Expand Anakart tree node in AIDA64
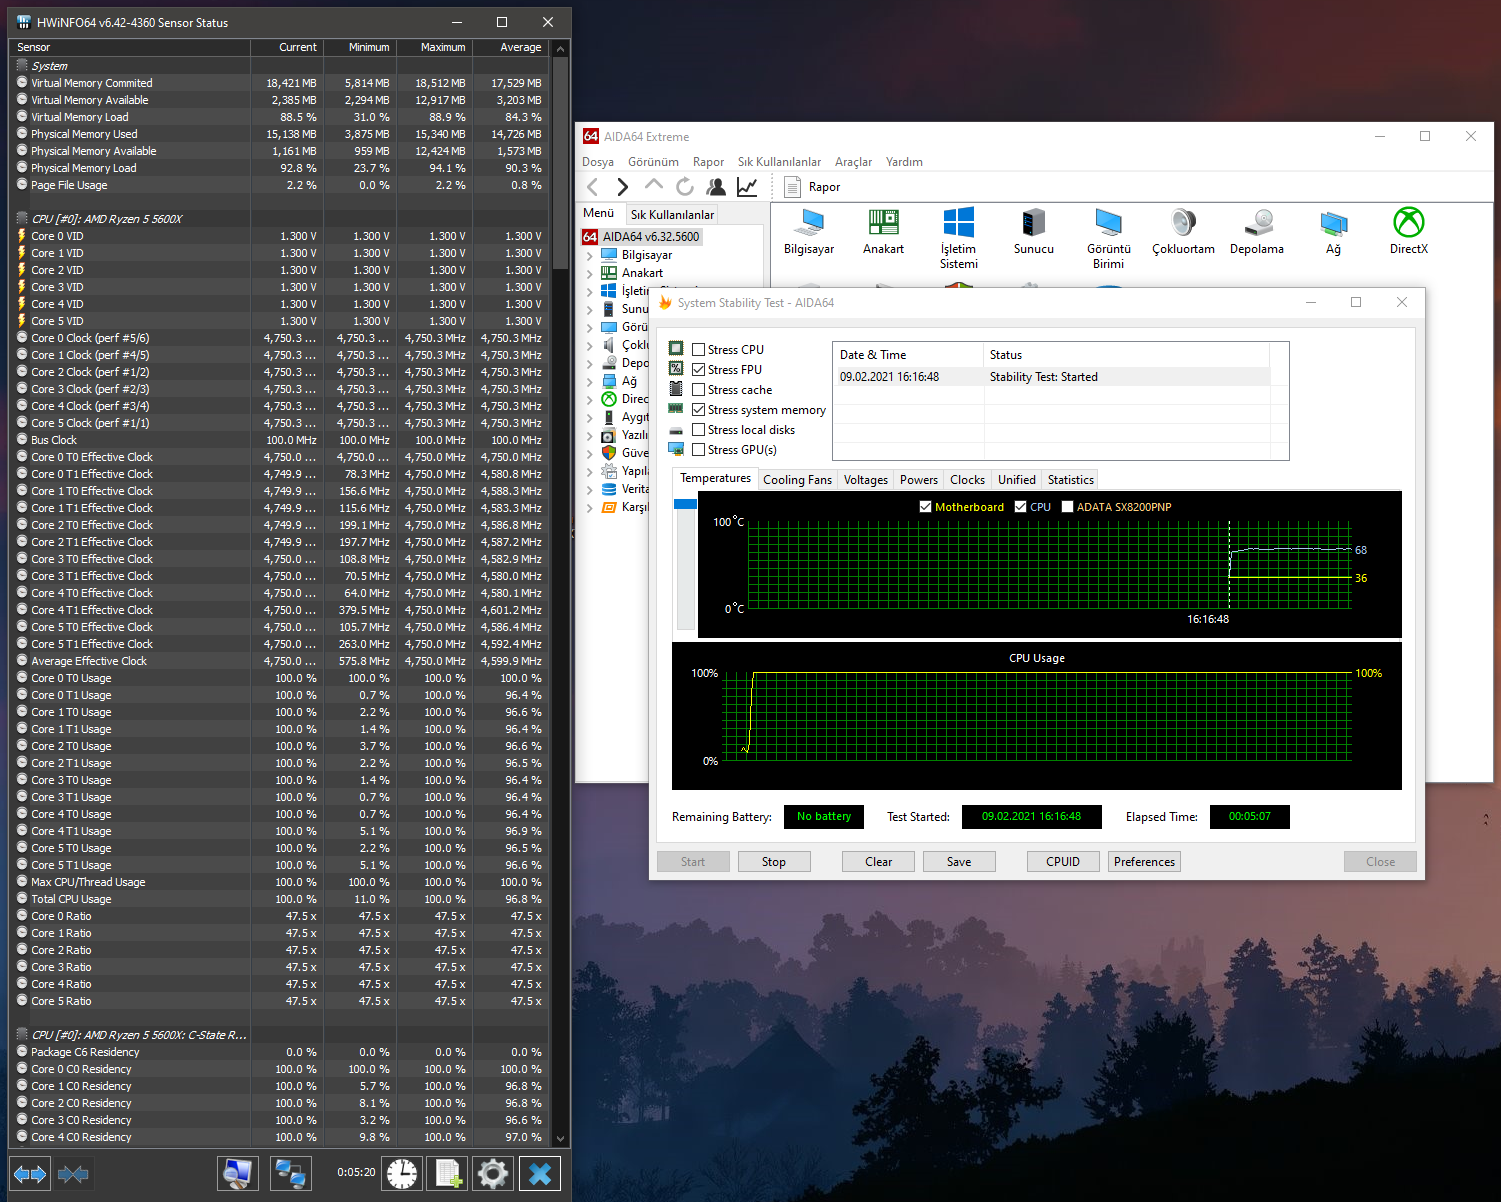 pos(590,273)
